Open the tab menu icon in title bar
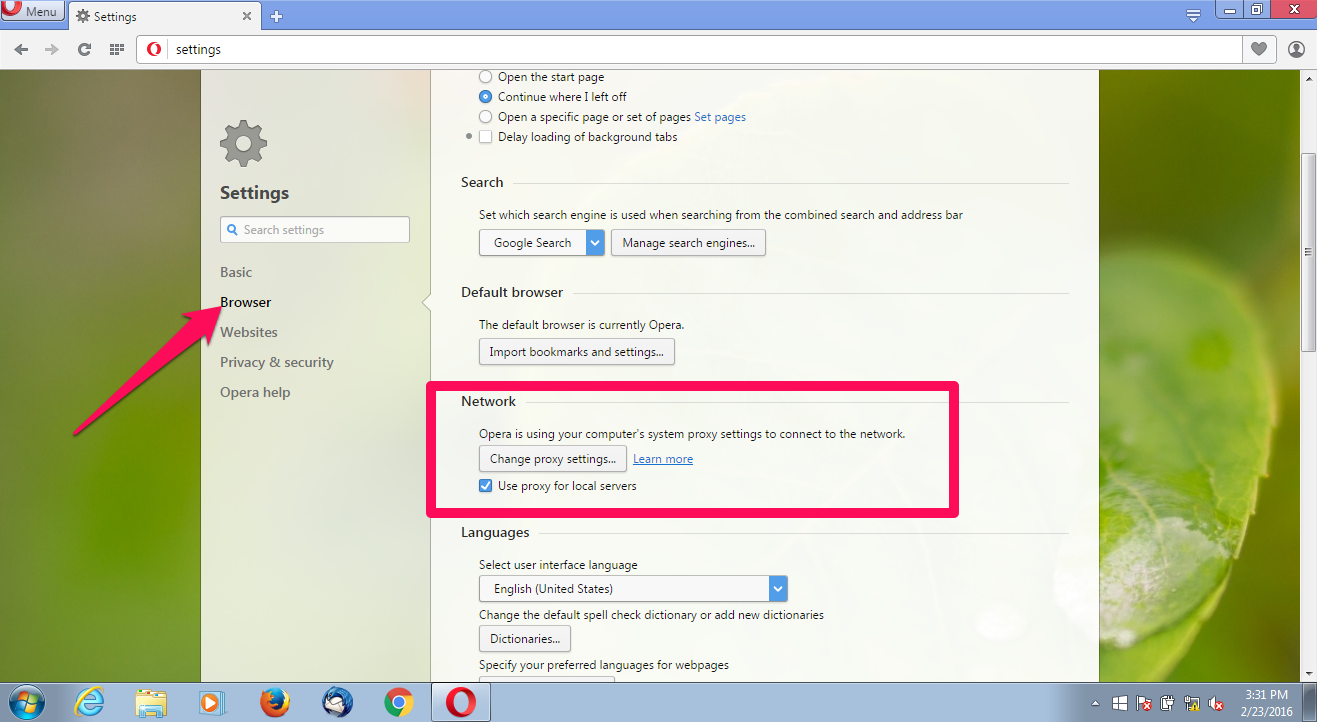 coord(1193,15)
